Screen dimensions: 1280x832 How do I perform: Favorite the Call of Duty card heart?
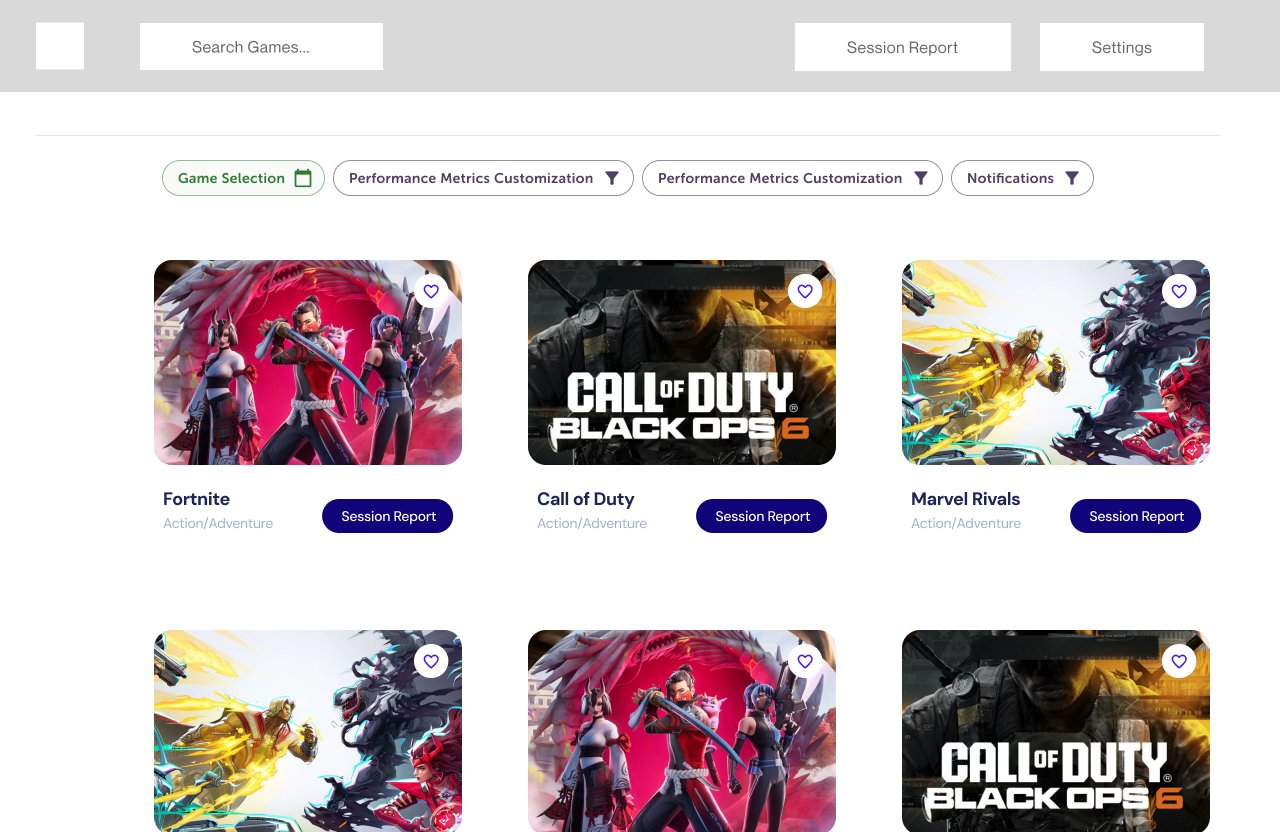click(805, 291)
